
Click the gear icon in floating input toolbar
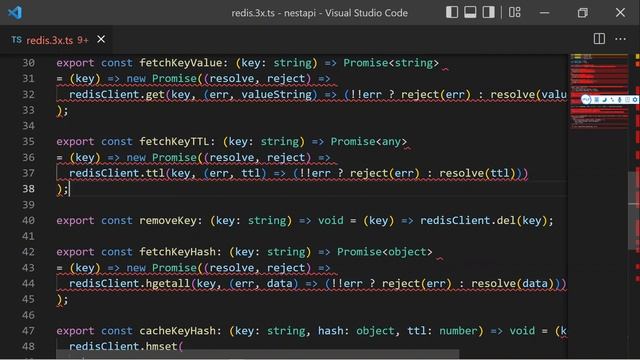pyautogui.click(x=635, y=100)
